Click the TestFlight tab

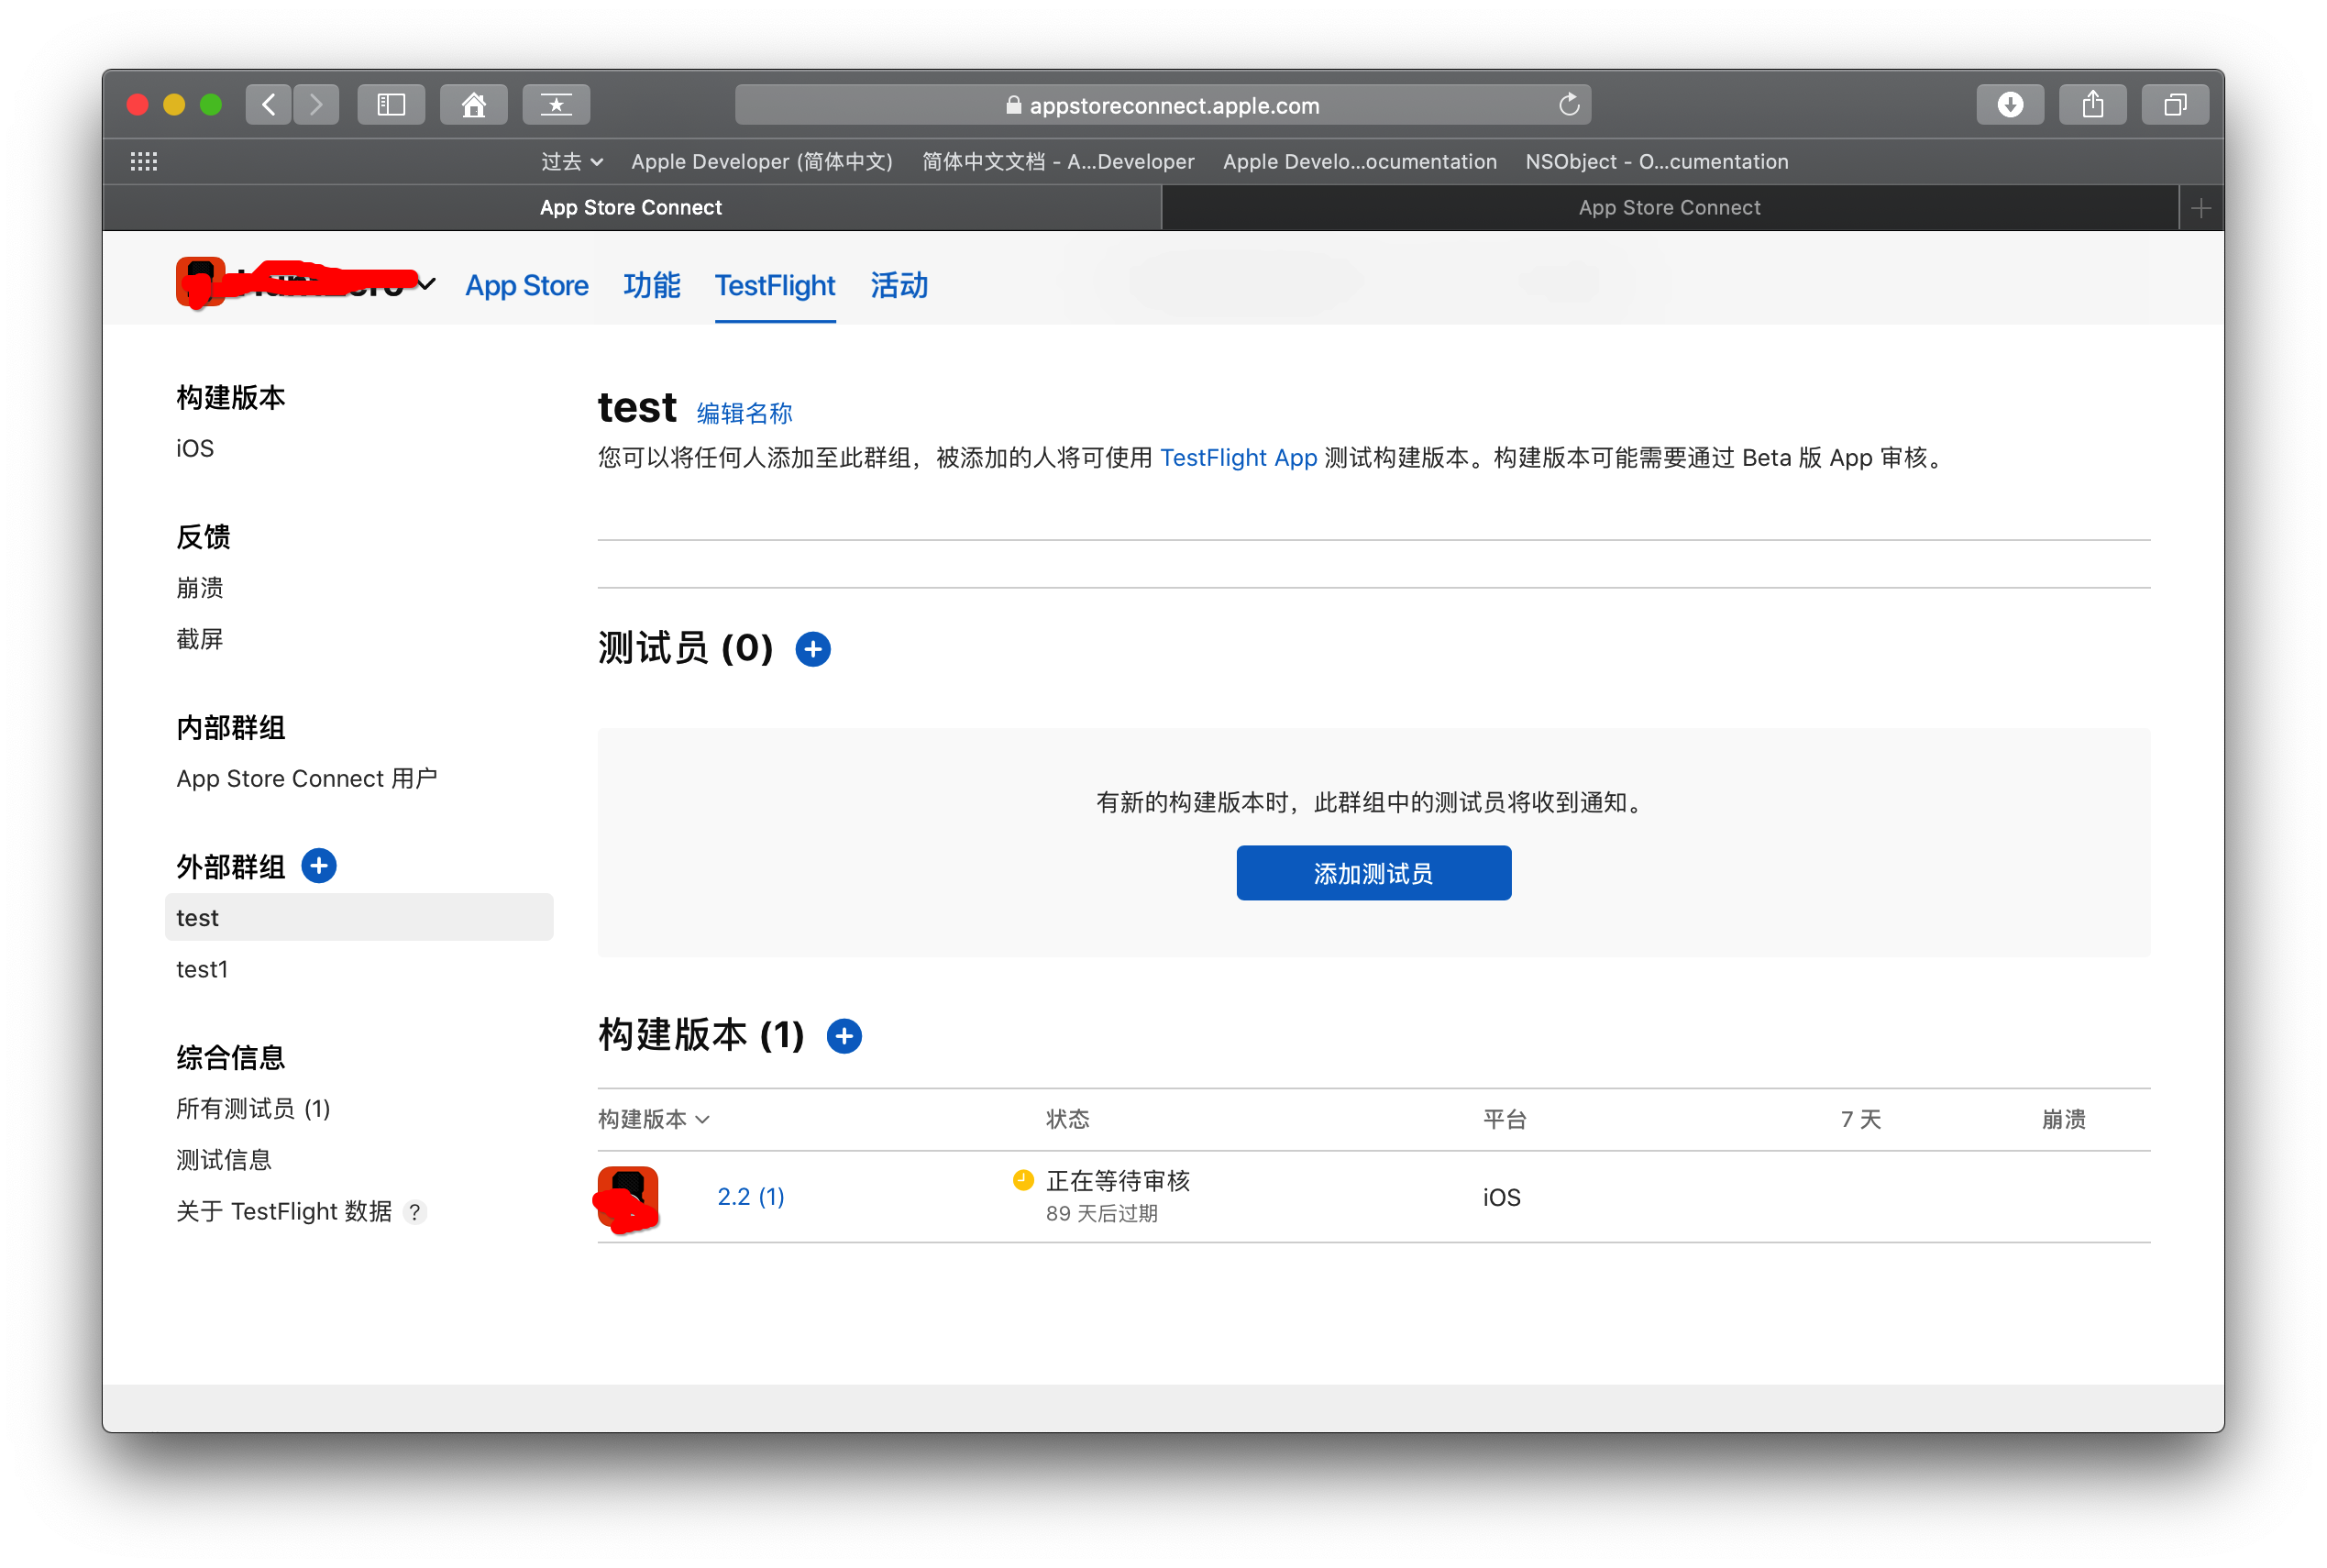click(775, 285)
